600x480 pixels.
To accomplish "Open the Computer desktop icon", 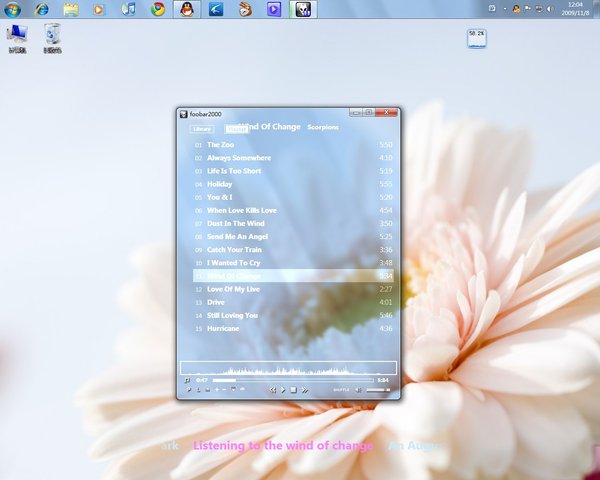I will 17,38.
